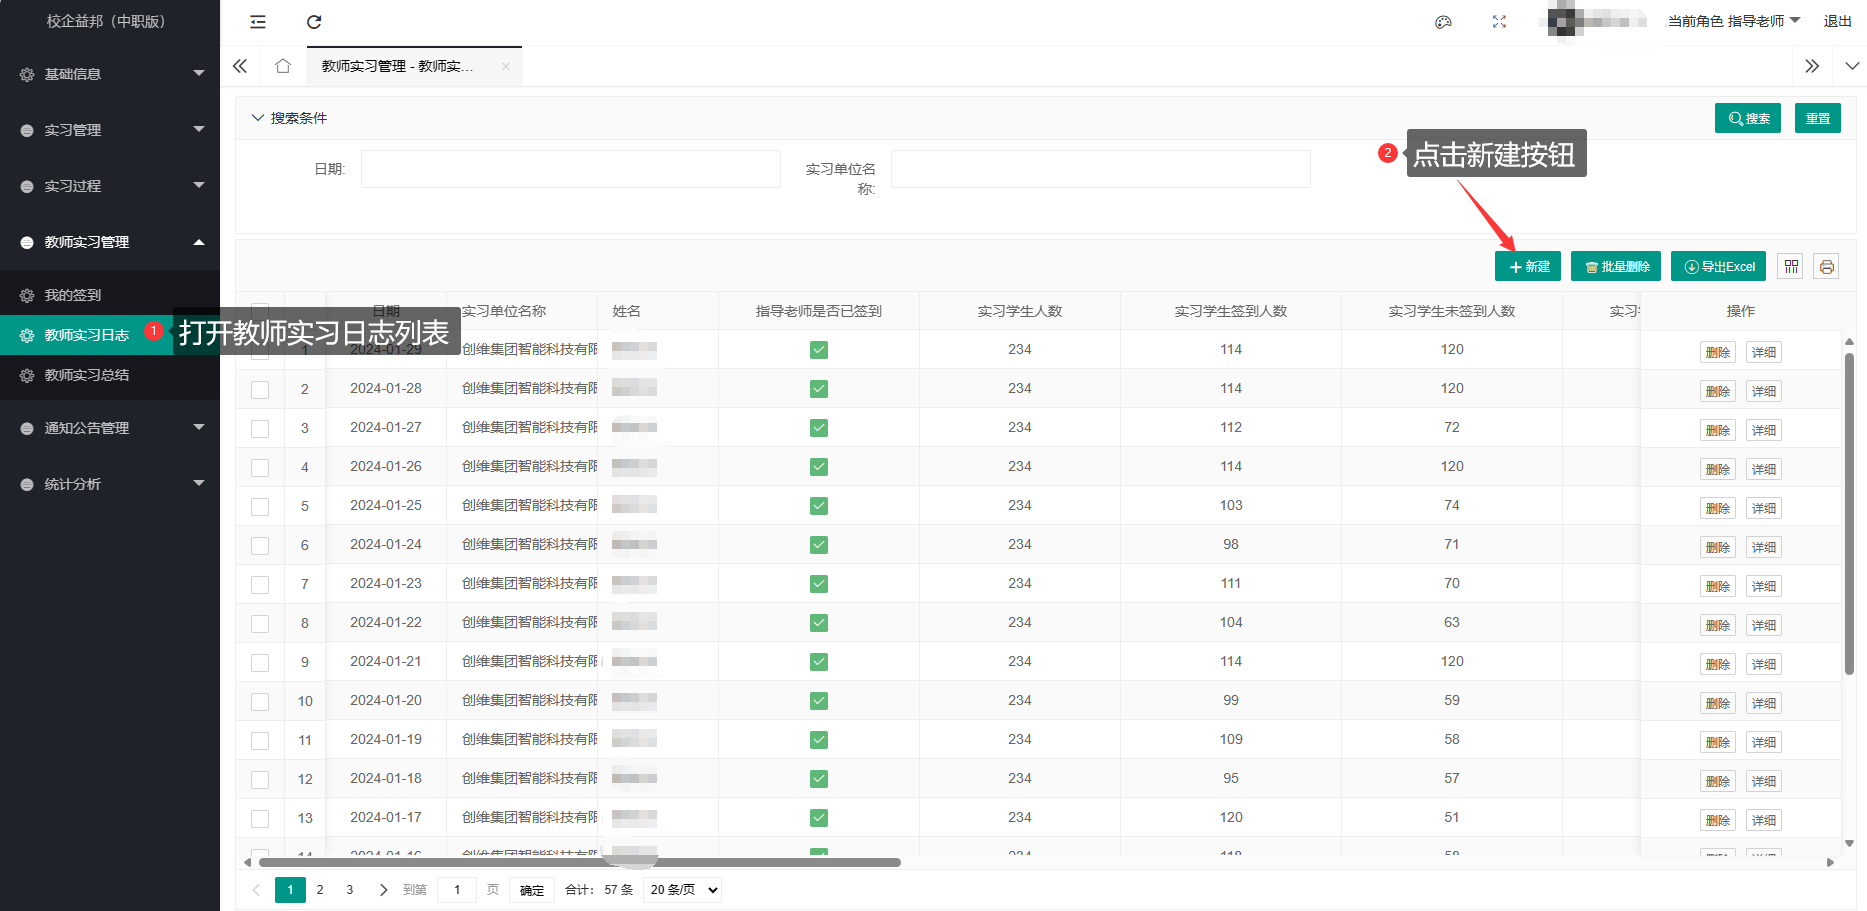Tick the checkbox for row 10
This screenshot has height=911, width=1867.
pos(260,702)
